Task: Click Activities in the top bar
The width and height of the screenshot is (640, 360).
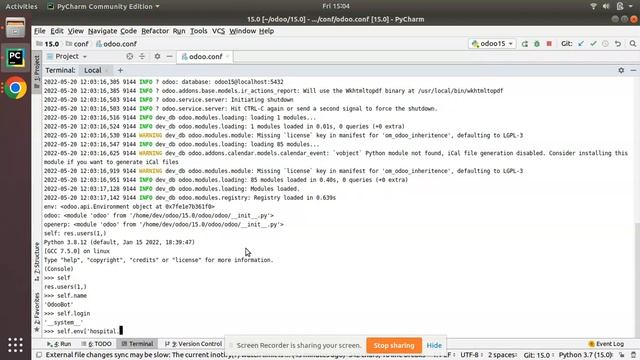Action: pyautogui.click(x=21, y=6)
